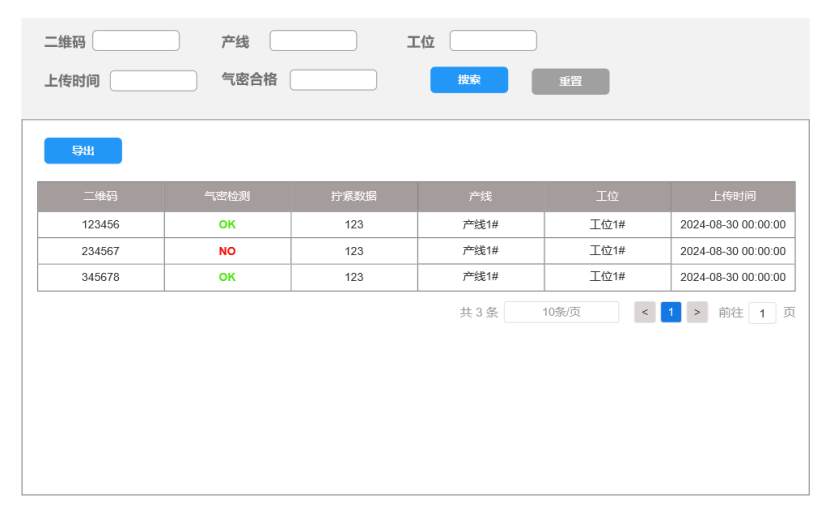Select the row with QR code 123456

(x=101, y=225)
